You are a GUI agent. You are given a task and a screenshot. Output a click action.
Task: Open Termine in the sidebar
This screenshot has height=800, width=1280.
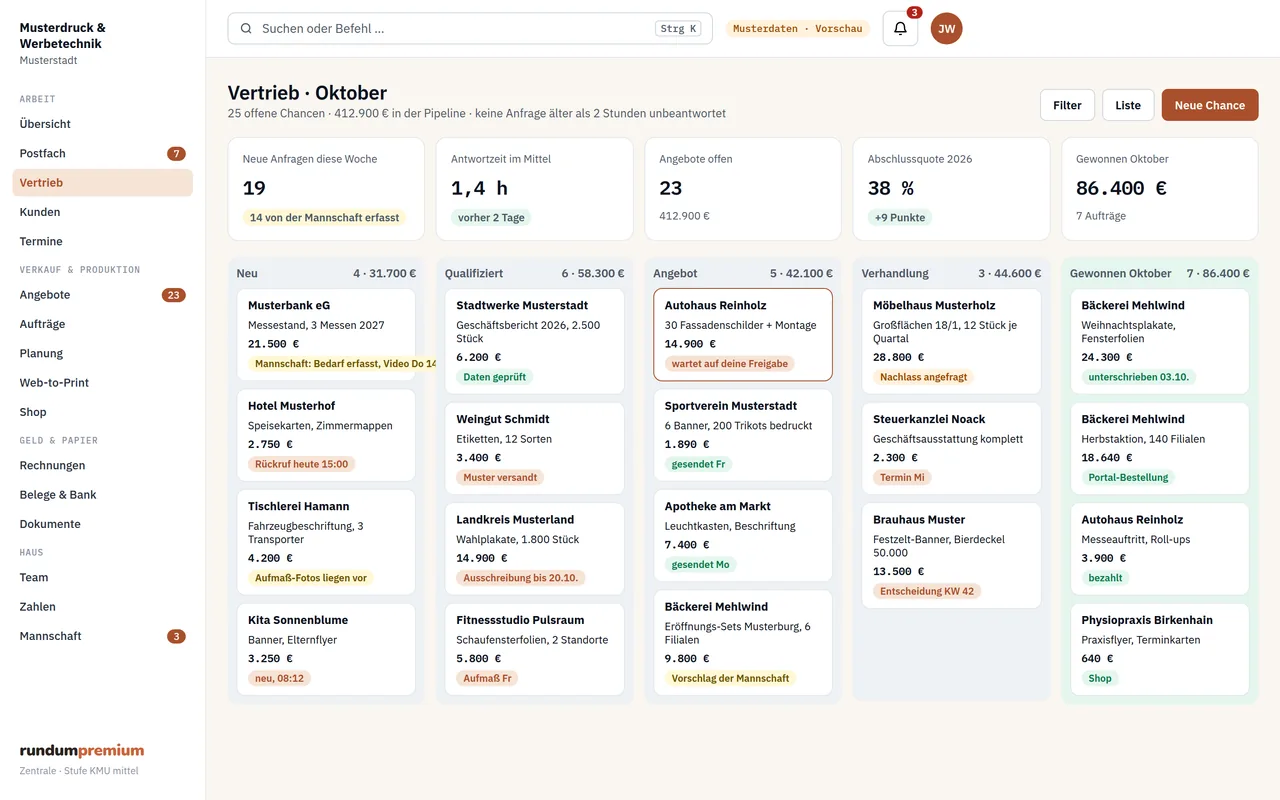pos(102,241)
